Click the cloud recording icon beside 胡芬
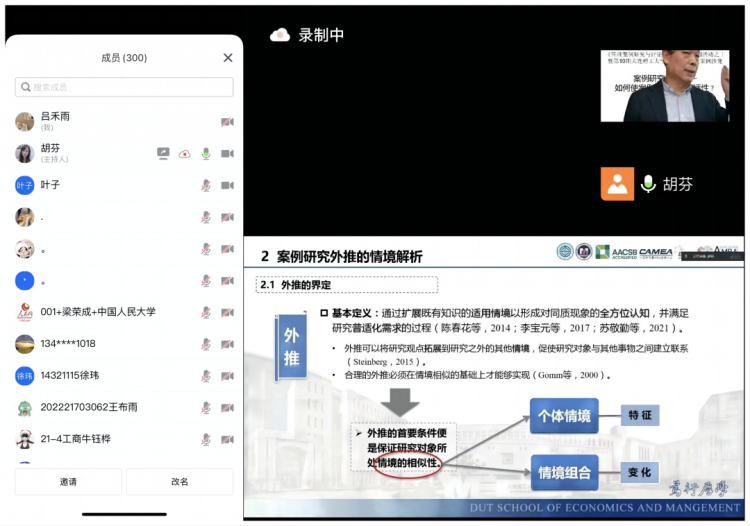 tap(185, 153)
